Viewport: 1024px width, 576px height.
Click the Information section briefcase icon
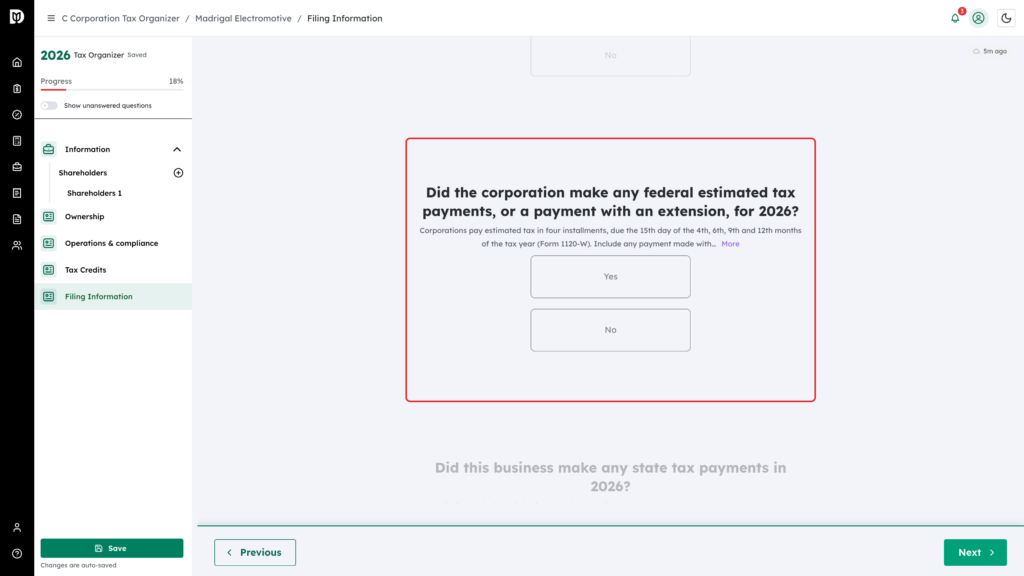(48, 150)
